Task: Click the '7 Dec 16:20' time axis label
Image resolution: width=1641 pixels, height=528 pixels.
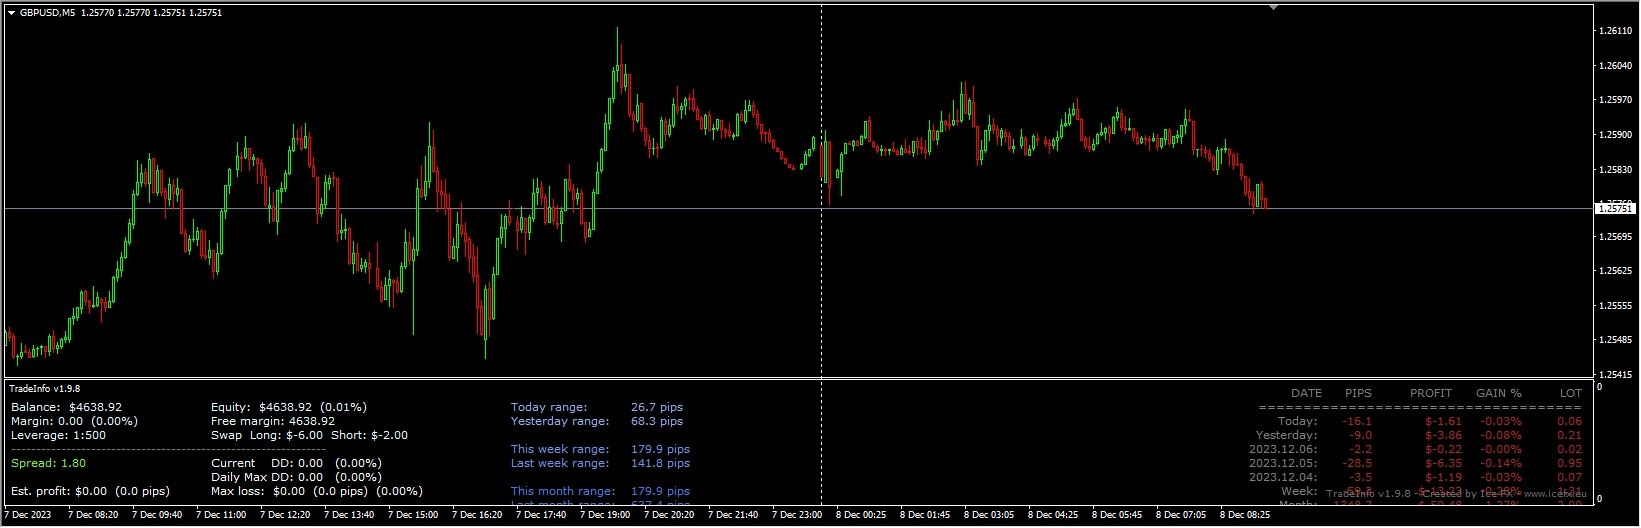Action: point(478,516)
